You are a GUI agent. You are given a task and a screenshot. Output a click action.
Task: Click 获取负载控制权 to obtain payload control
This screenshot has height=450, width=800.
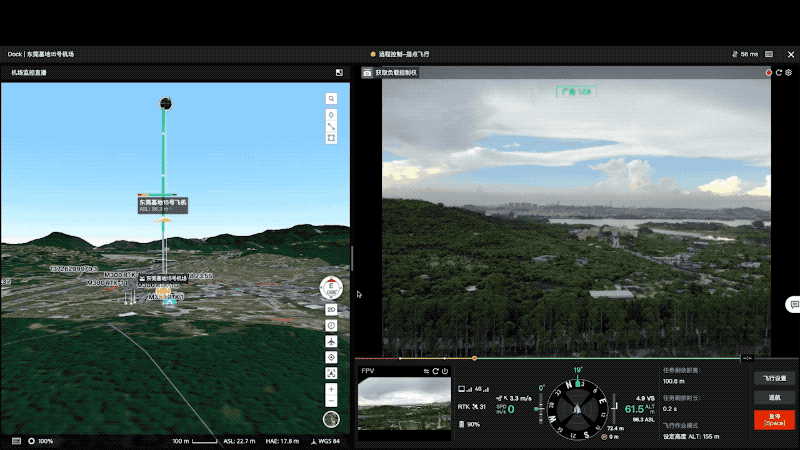(396, 73)
